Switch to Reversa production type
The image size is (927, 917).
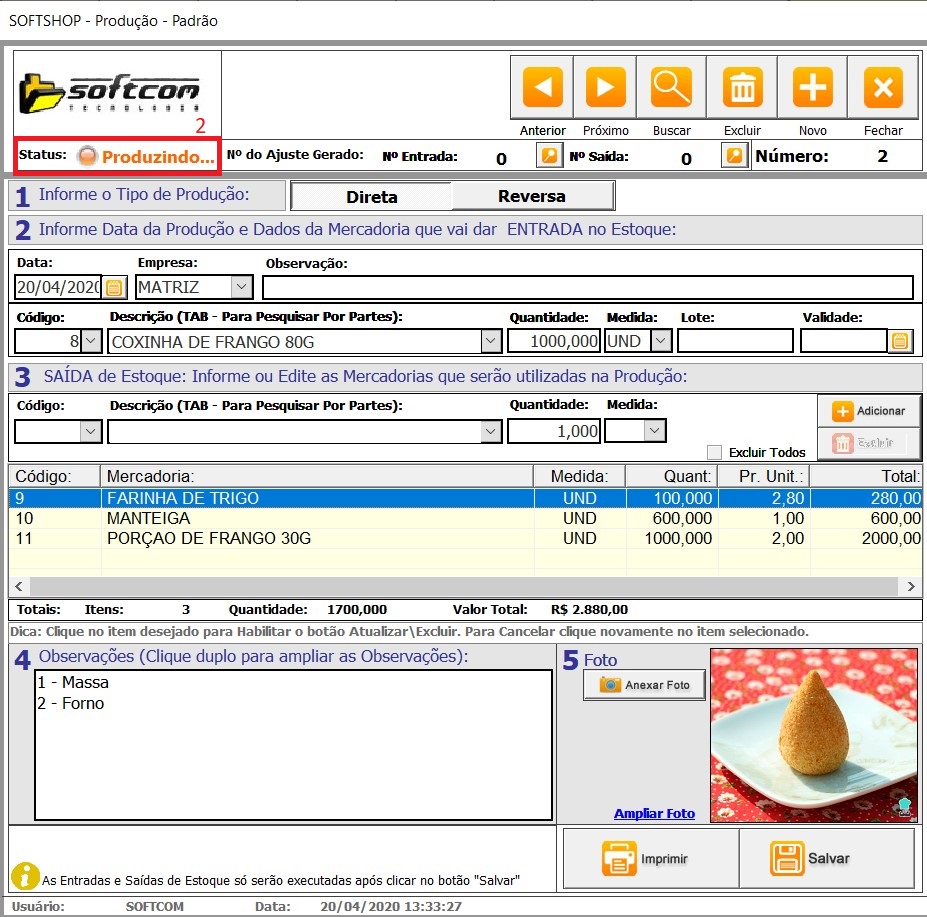click(x=532, y=196)
